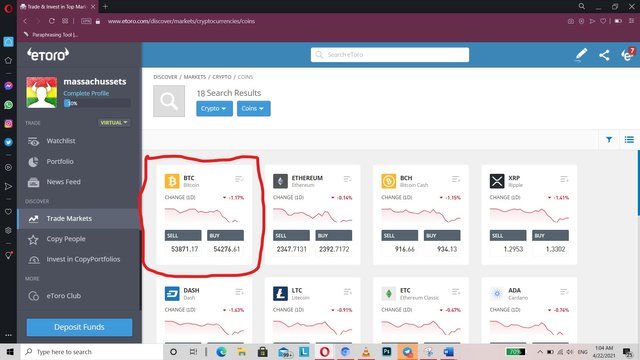Add XRP to watchlist icon
The height and width of the screenshot is (360, 640).
click(x=564, y=179)
